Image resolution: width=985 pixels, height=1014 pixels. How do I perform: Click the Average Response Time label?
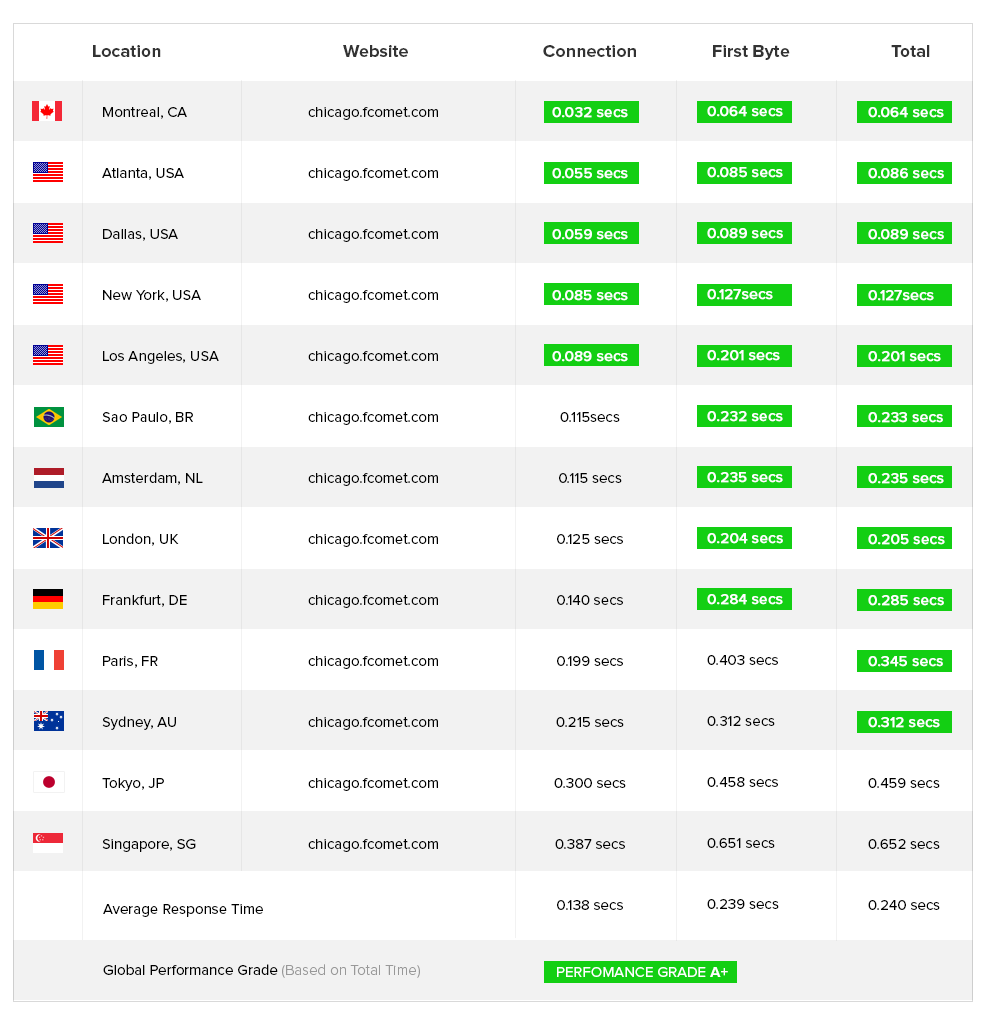183,909
